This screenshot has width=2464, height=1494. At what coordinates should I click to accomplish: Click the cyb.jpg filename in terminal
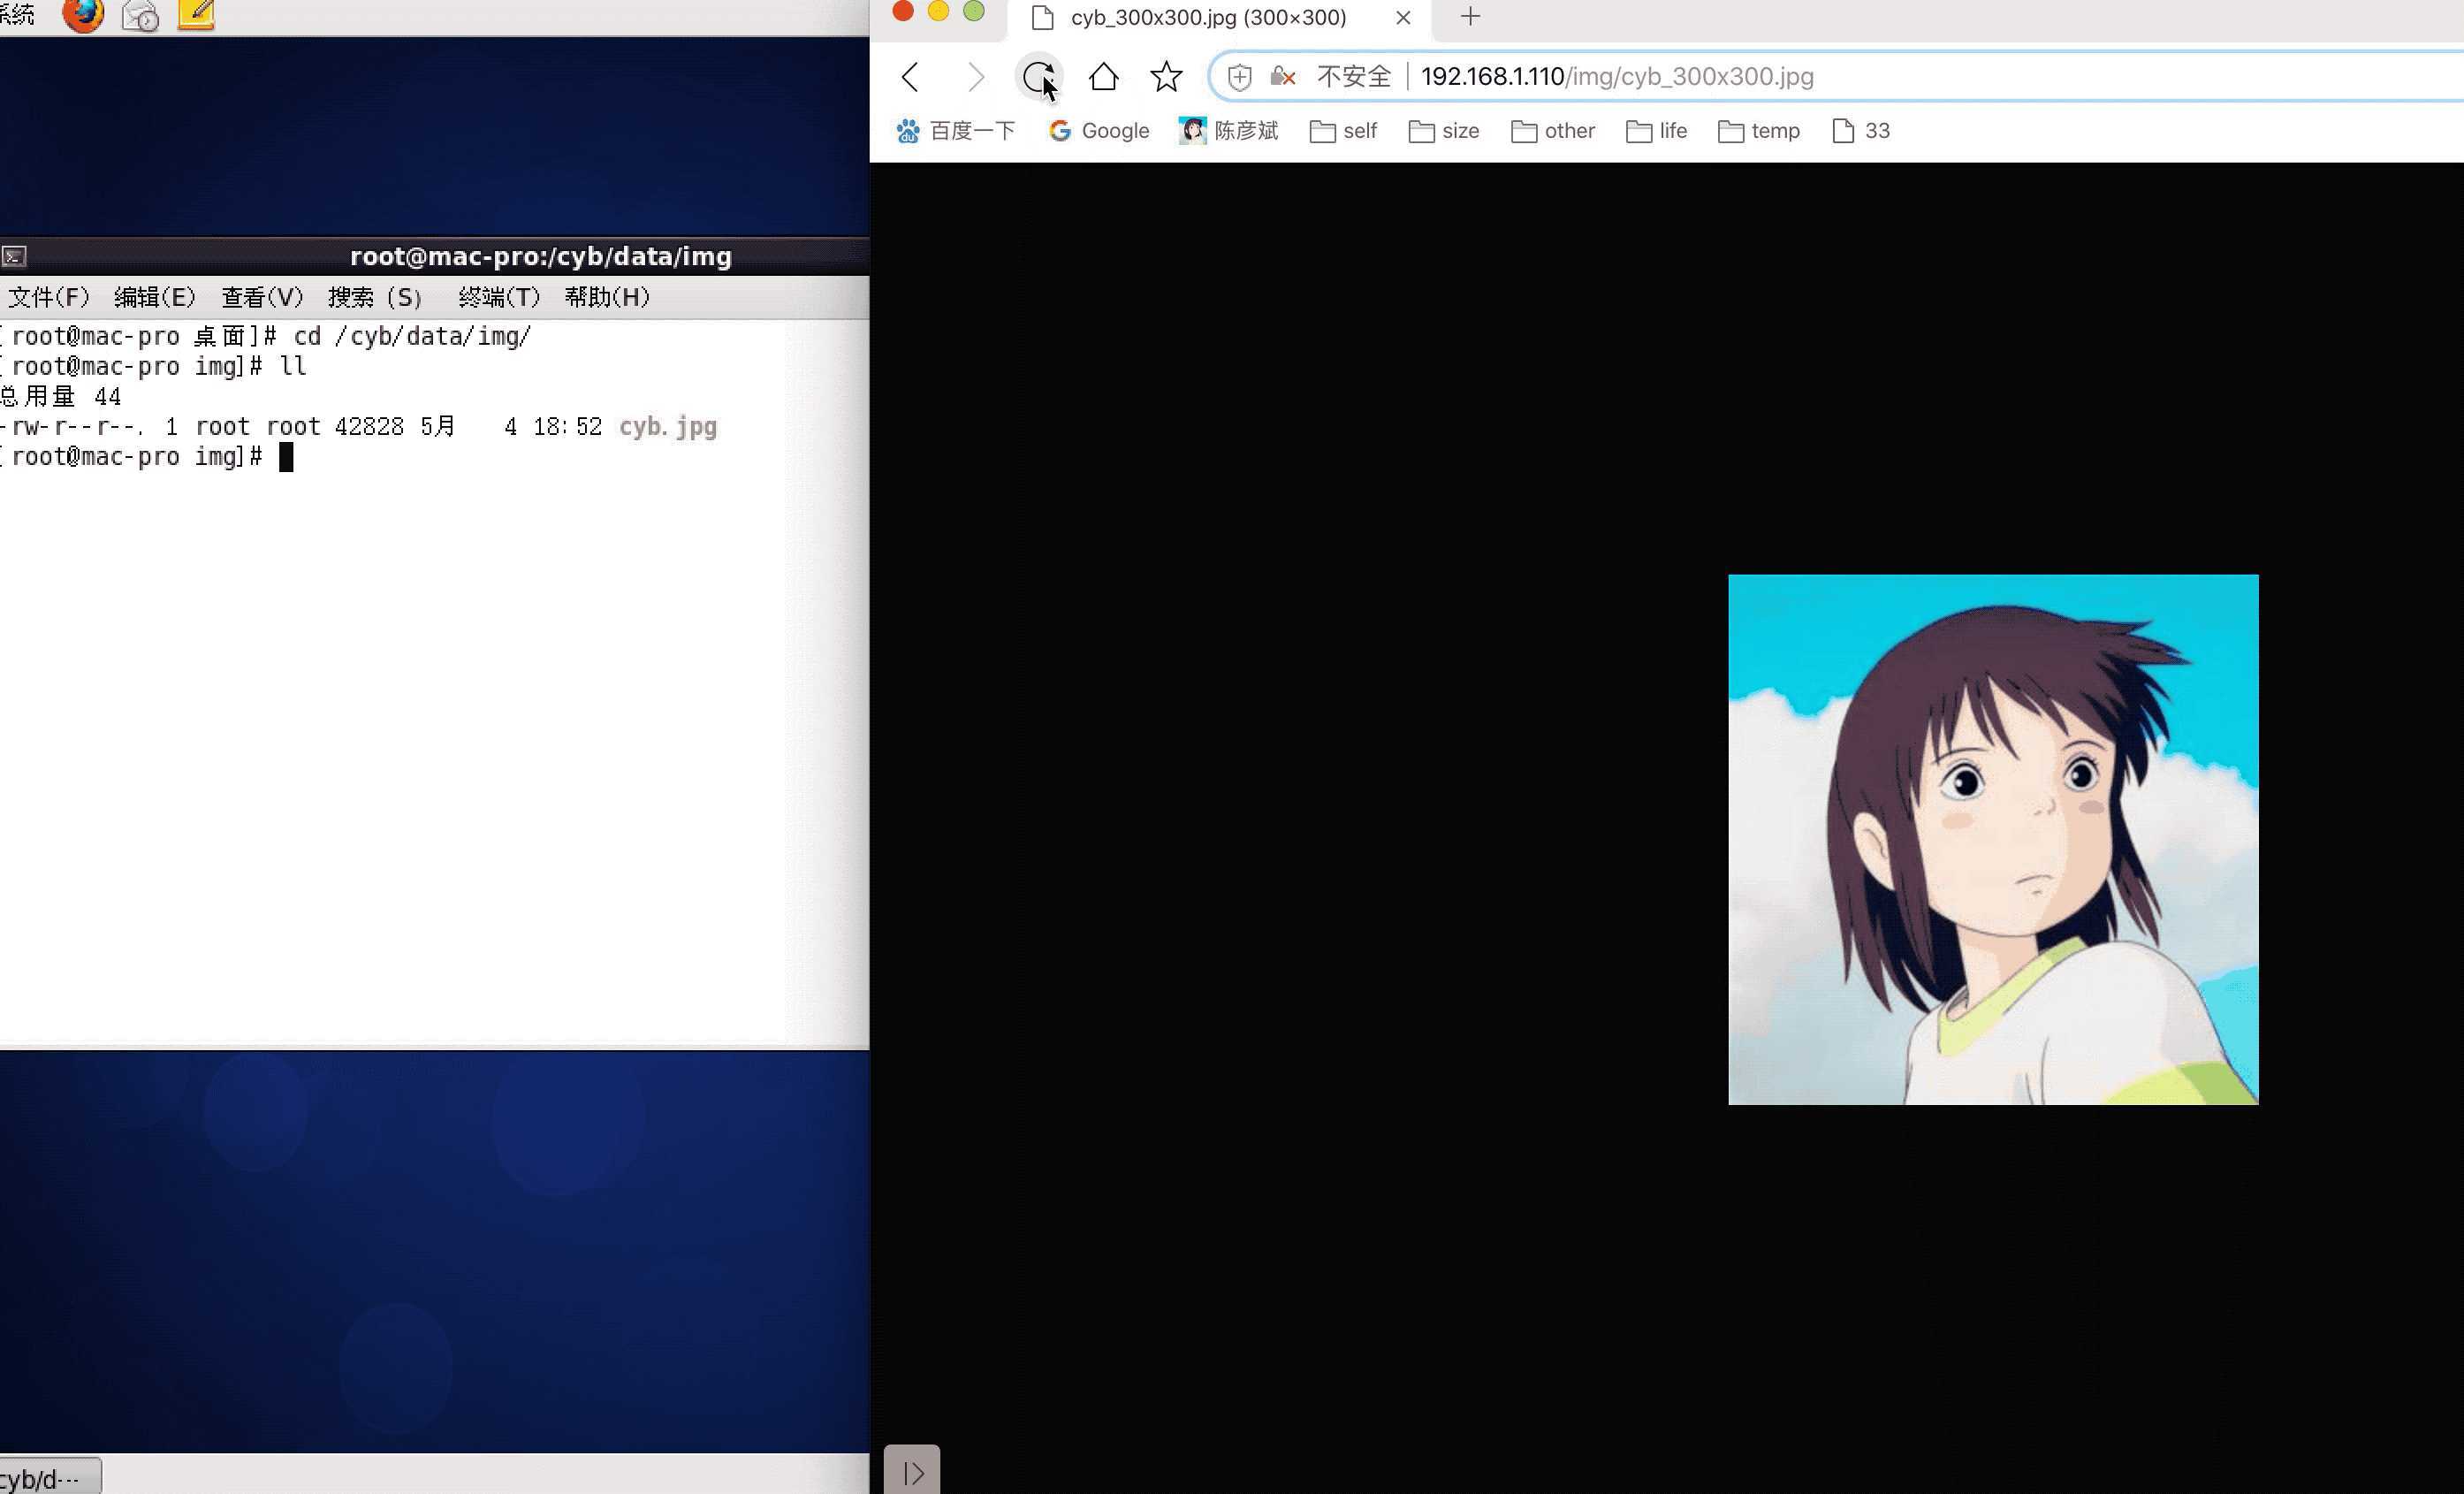click(668, 427)
